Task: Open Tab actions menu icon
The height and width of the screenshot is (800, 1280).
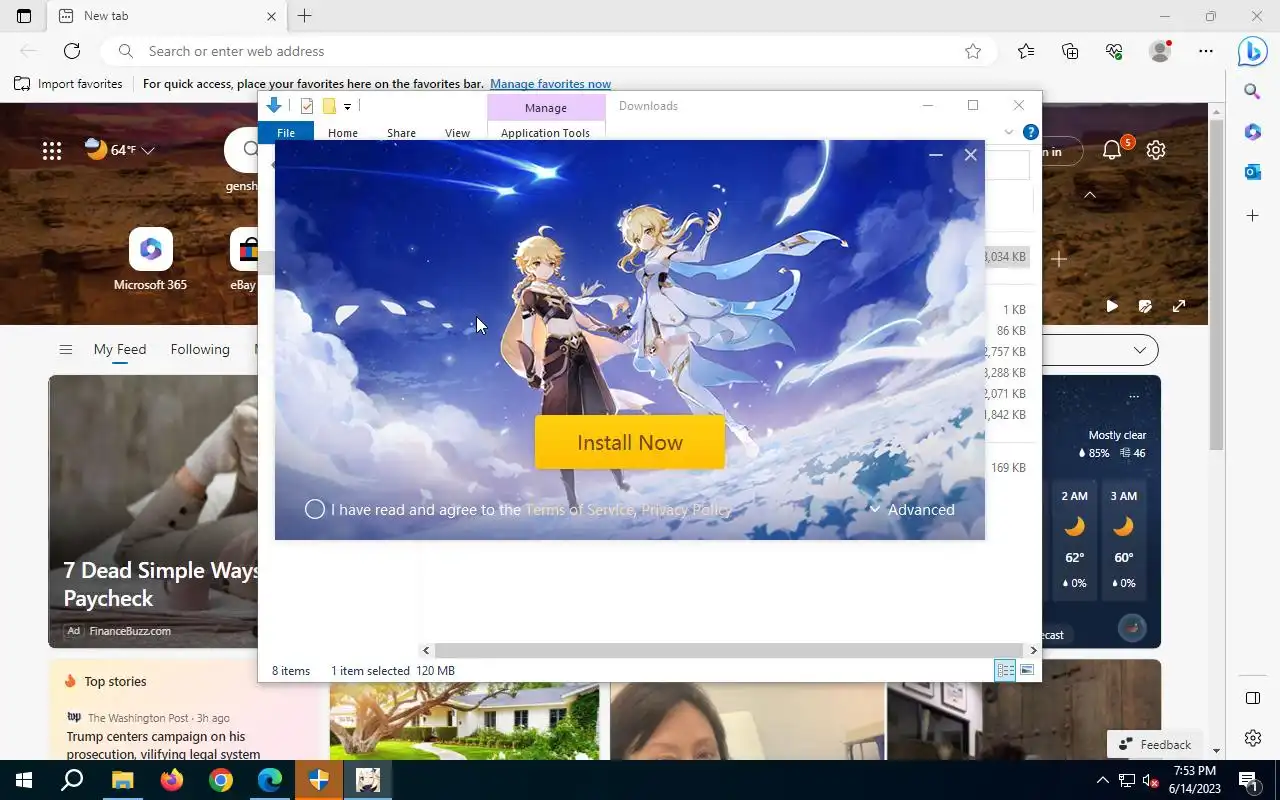Action: pos(24,16)
